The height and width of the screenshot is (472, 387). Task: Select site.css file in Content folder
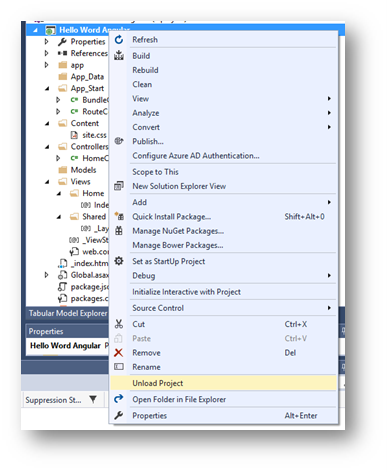click(x=94, y=135)
